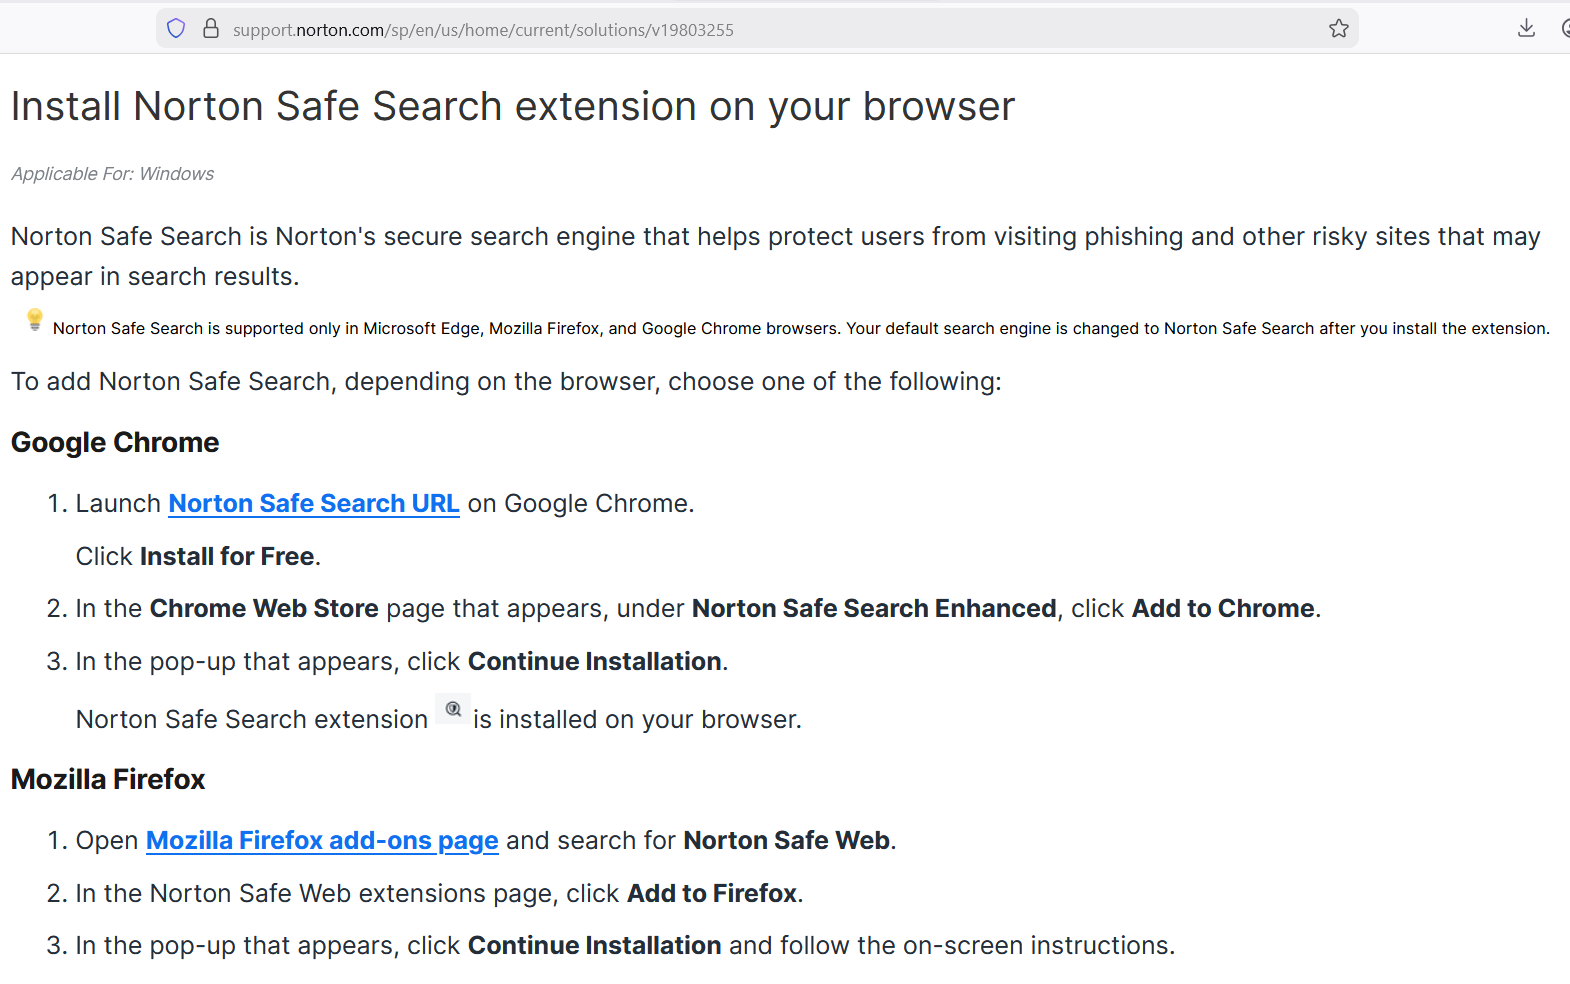The height and width of the screenshot is (984, 1570).
Task: Bookmark this page with the star icon
Action: 1339,29
